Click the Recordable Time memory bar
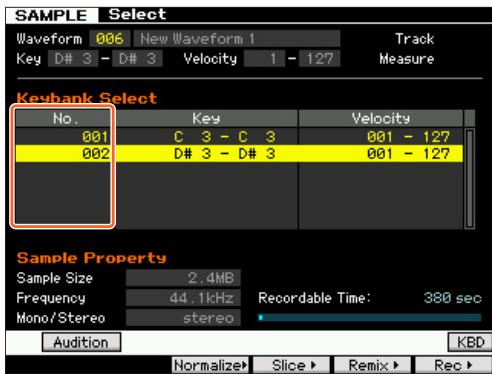Viewport: 492px width, 374px height. (370, 317)
